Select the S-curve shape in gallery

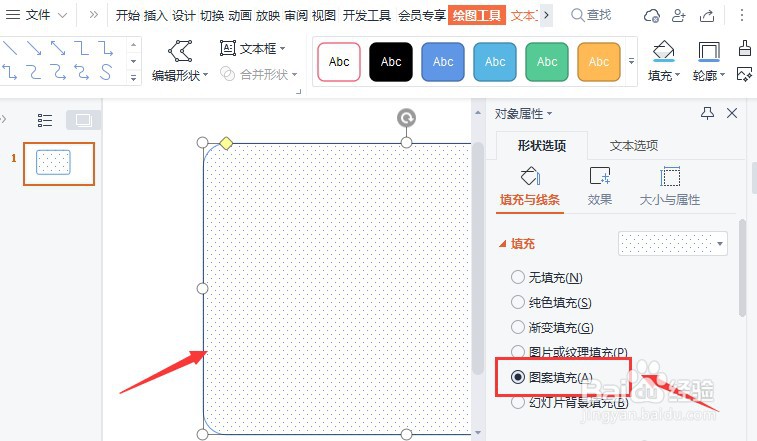106,72
